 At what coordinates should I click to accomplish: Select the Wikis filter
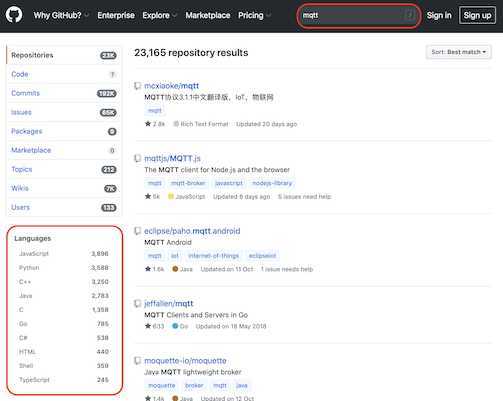click(x=64, y=188)
